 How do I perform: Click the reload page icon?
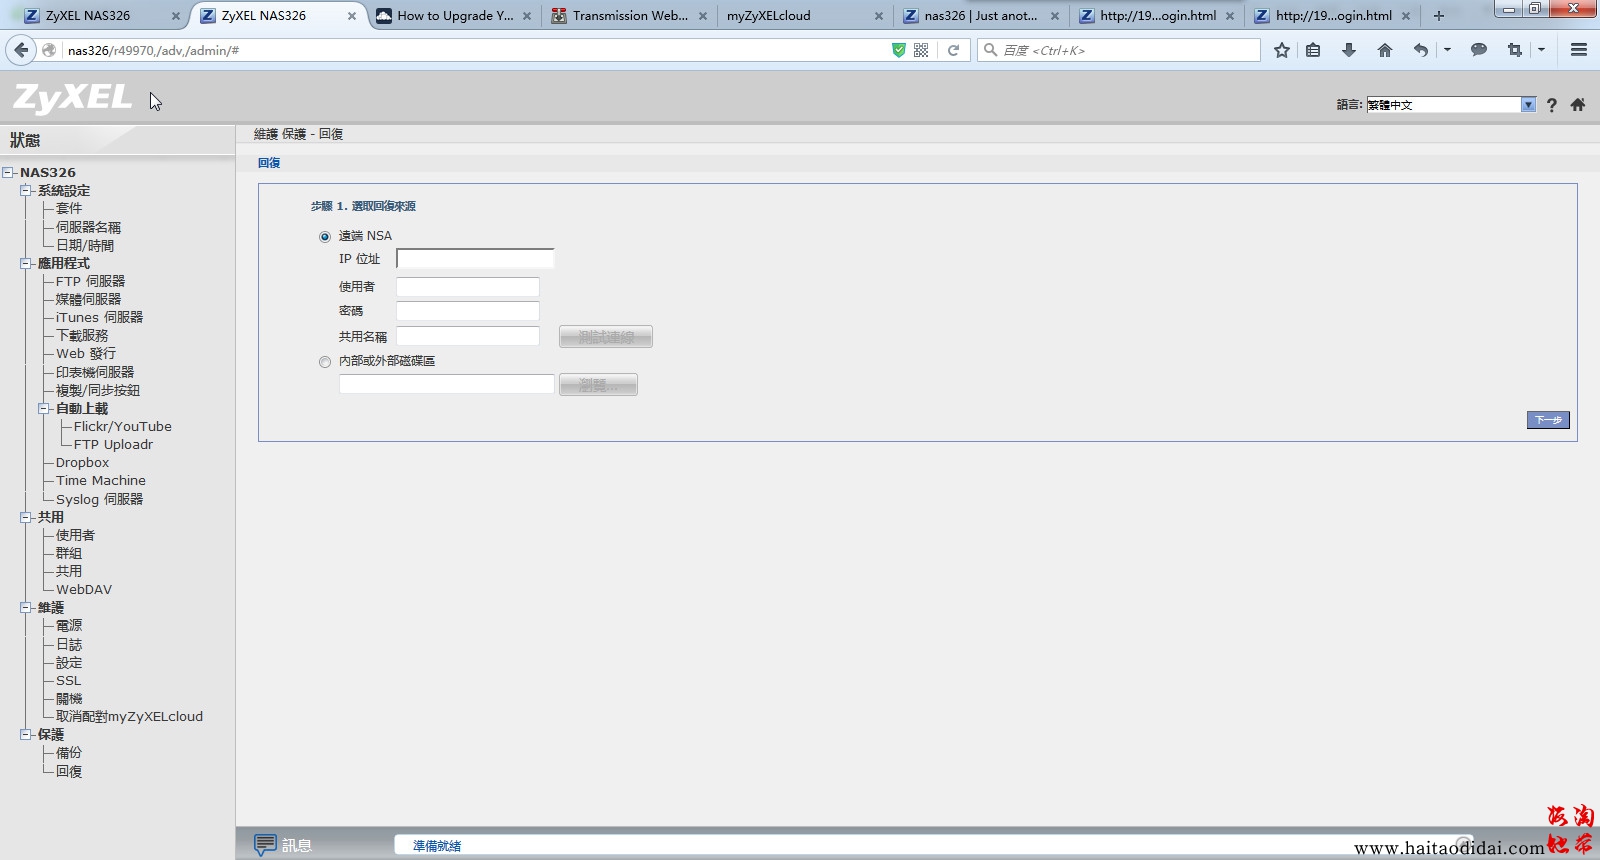coord(954,50)
